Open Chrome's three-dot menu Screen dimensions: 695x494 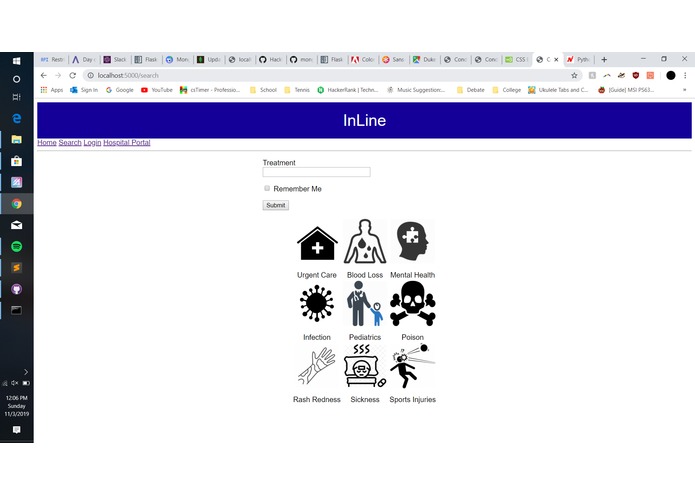coord(685,75)
